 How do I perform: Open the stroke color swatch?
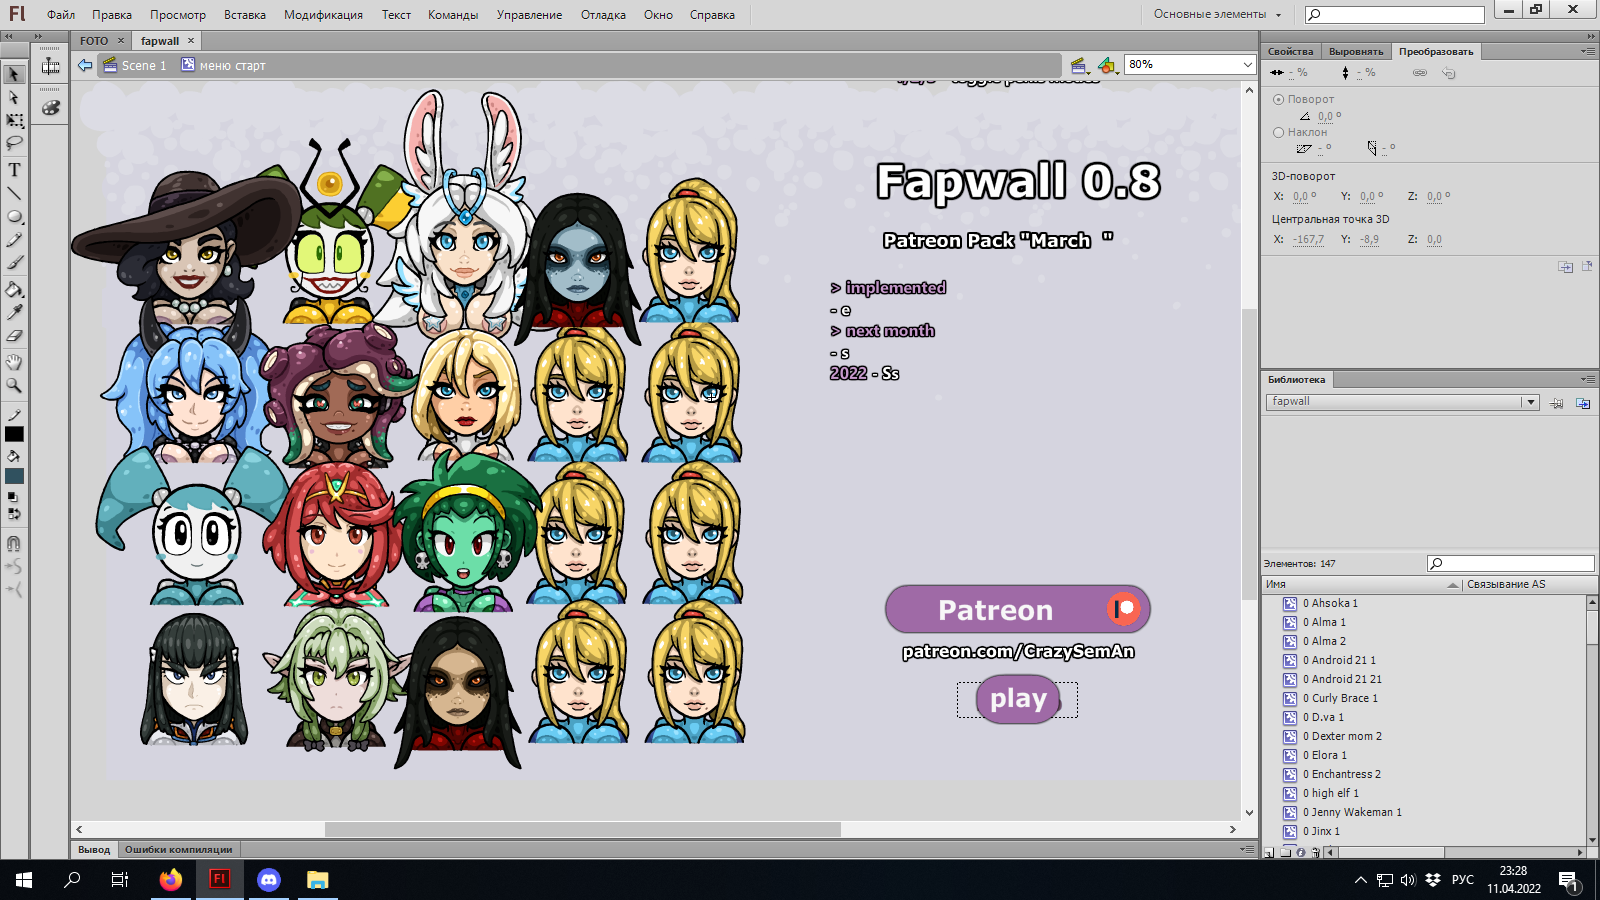click(x=14, y=434)
